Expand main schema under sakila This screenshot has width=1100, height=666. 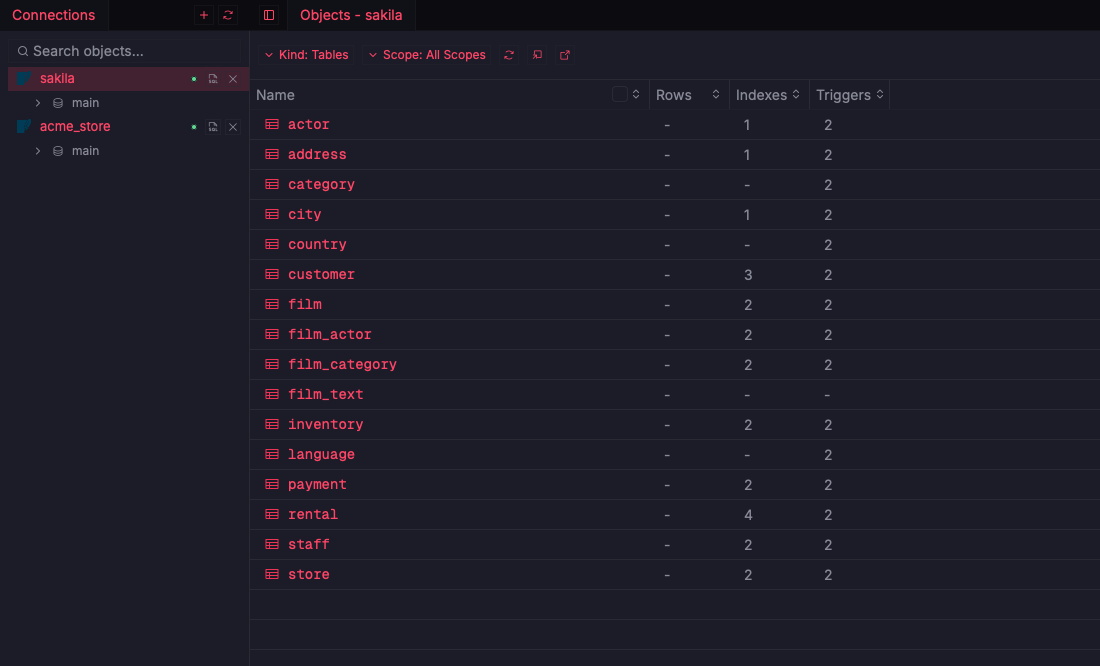[x=38, y=103]
